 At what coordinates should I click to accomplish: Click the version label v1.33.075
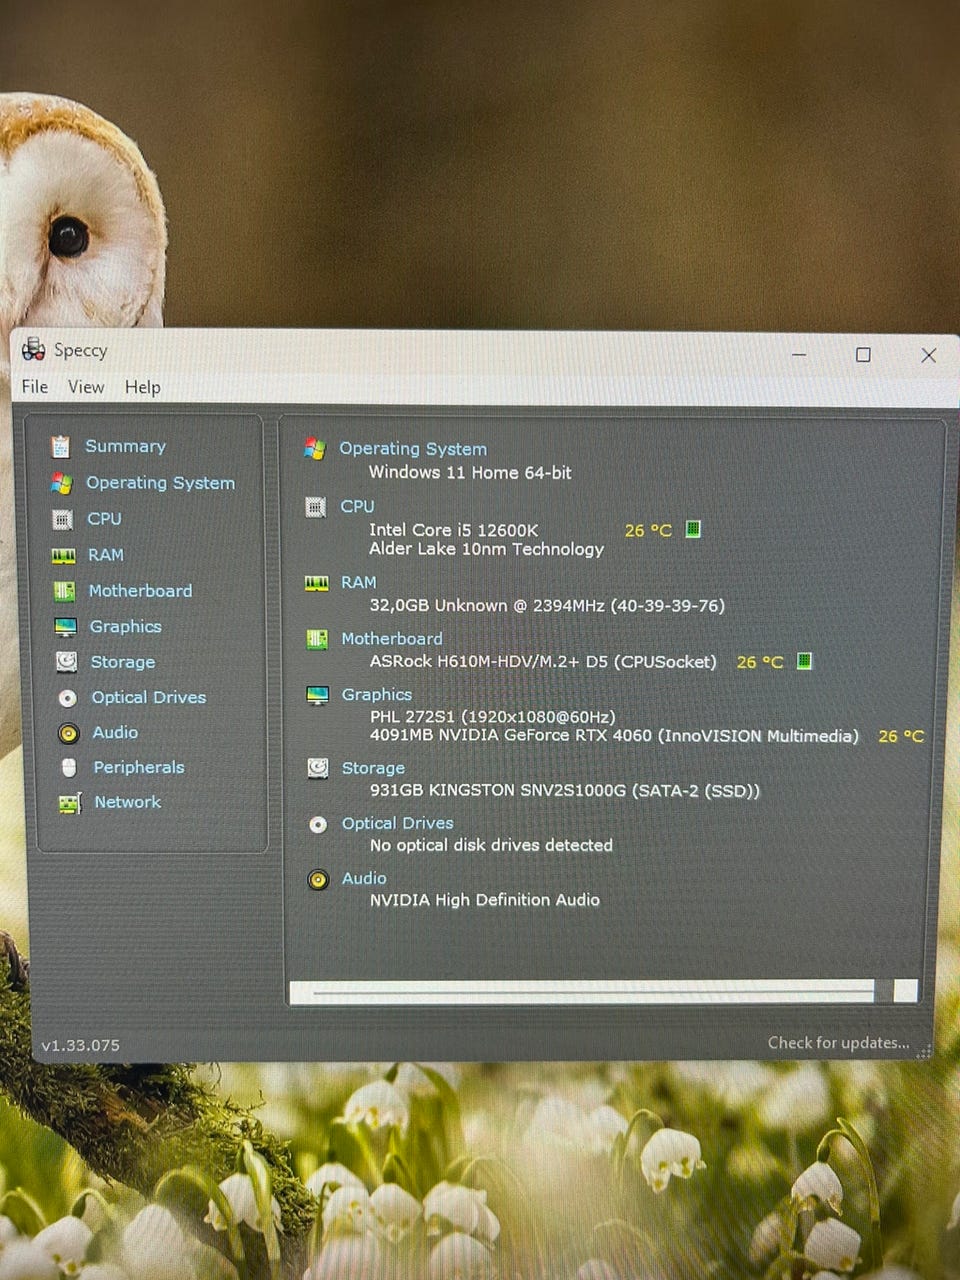click(80, 1045)
